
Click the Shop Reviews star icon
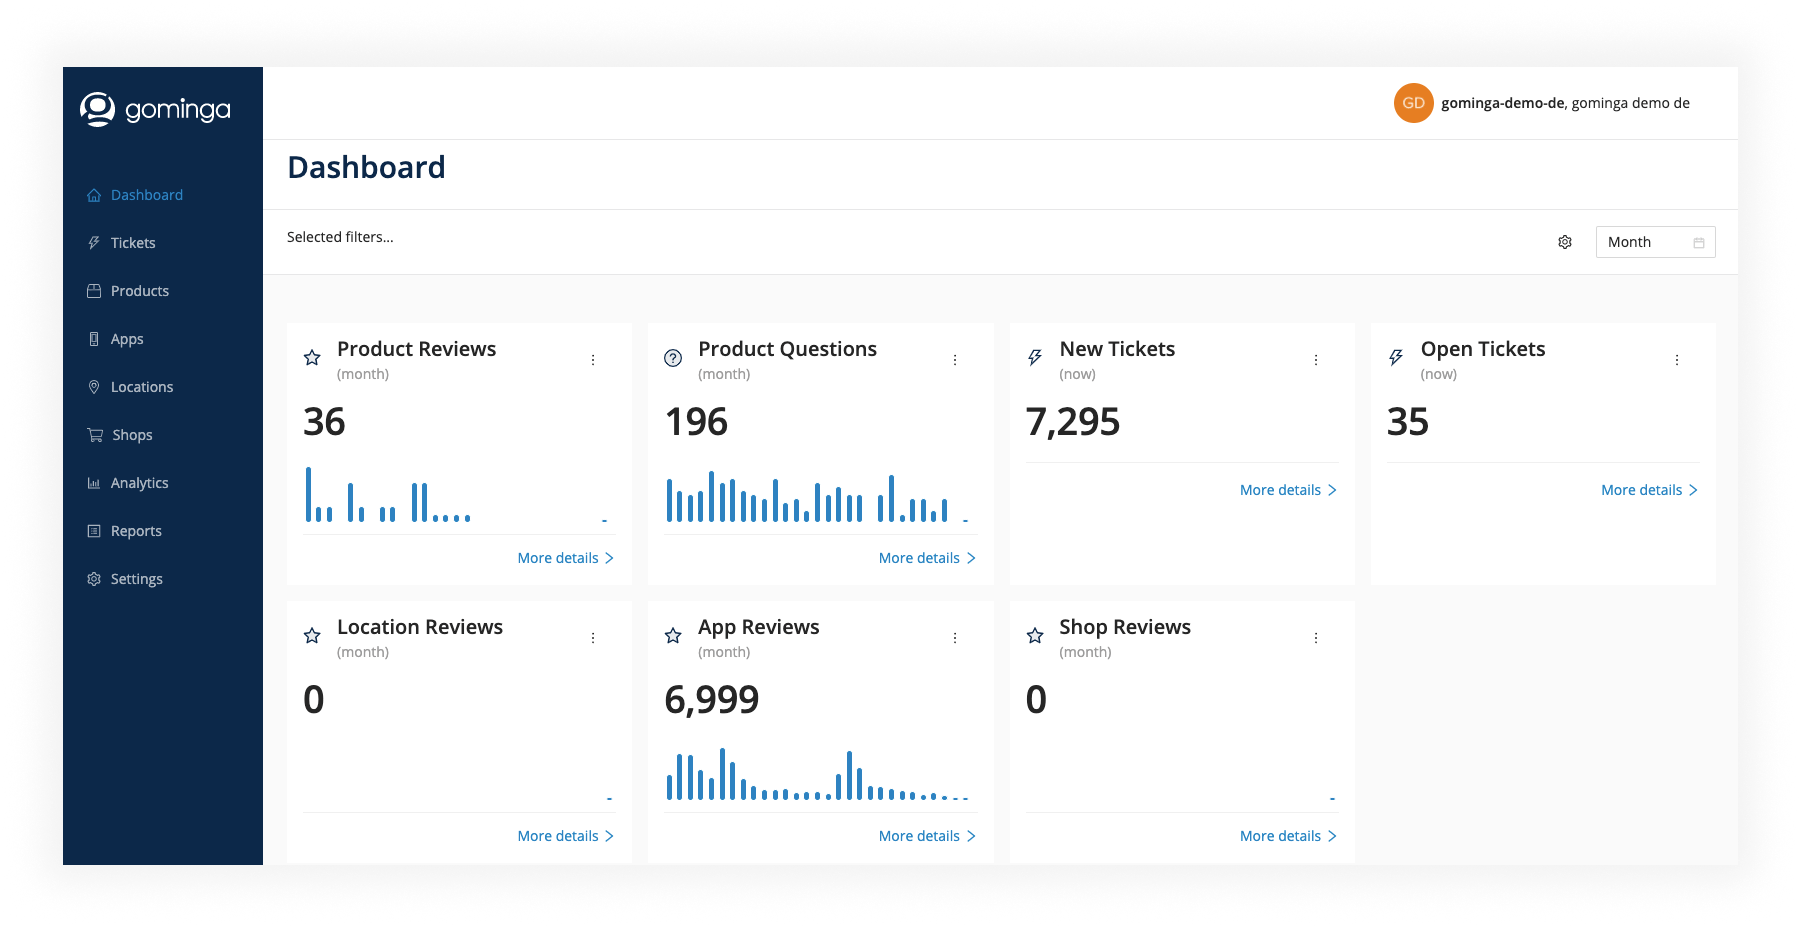(1035, 636)
